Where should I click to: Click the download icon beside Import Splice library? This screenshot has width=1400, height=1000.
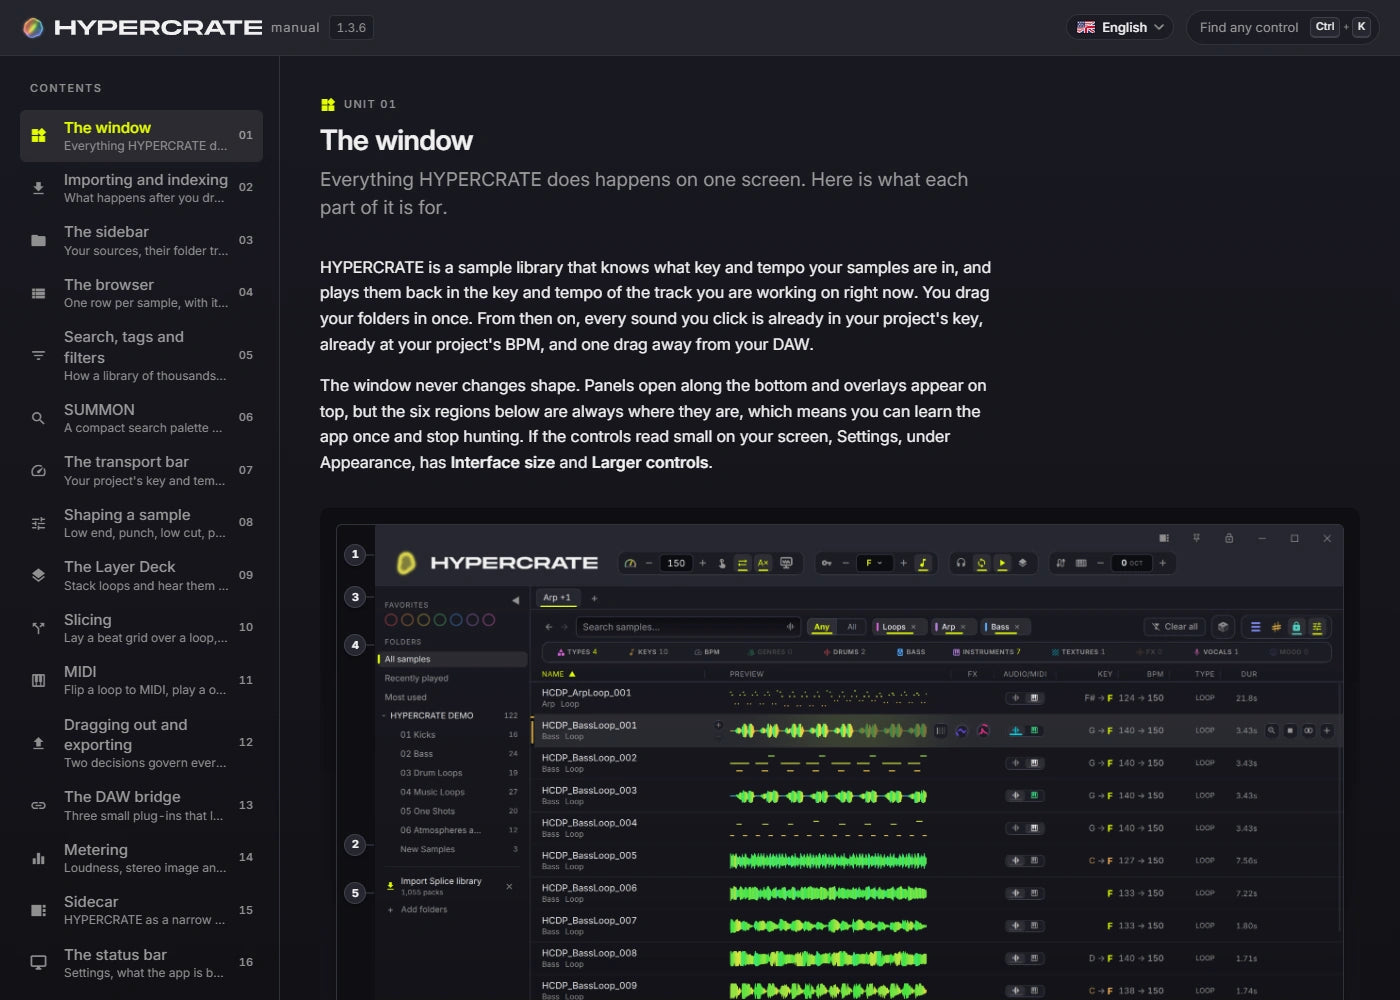pos(390,885)
